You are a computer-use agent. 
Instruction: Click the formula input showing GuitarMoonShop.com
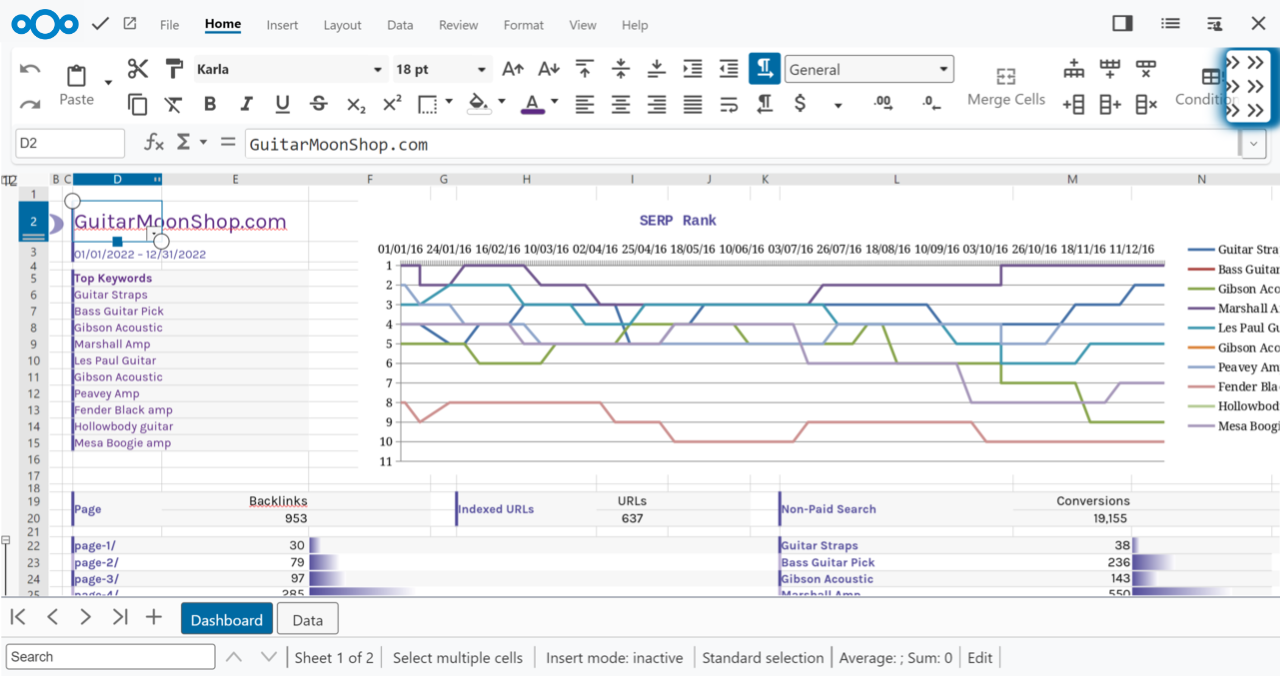(x=741, y=144)
